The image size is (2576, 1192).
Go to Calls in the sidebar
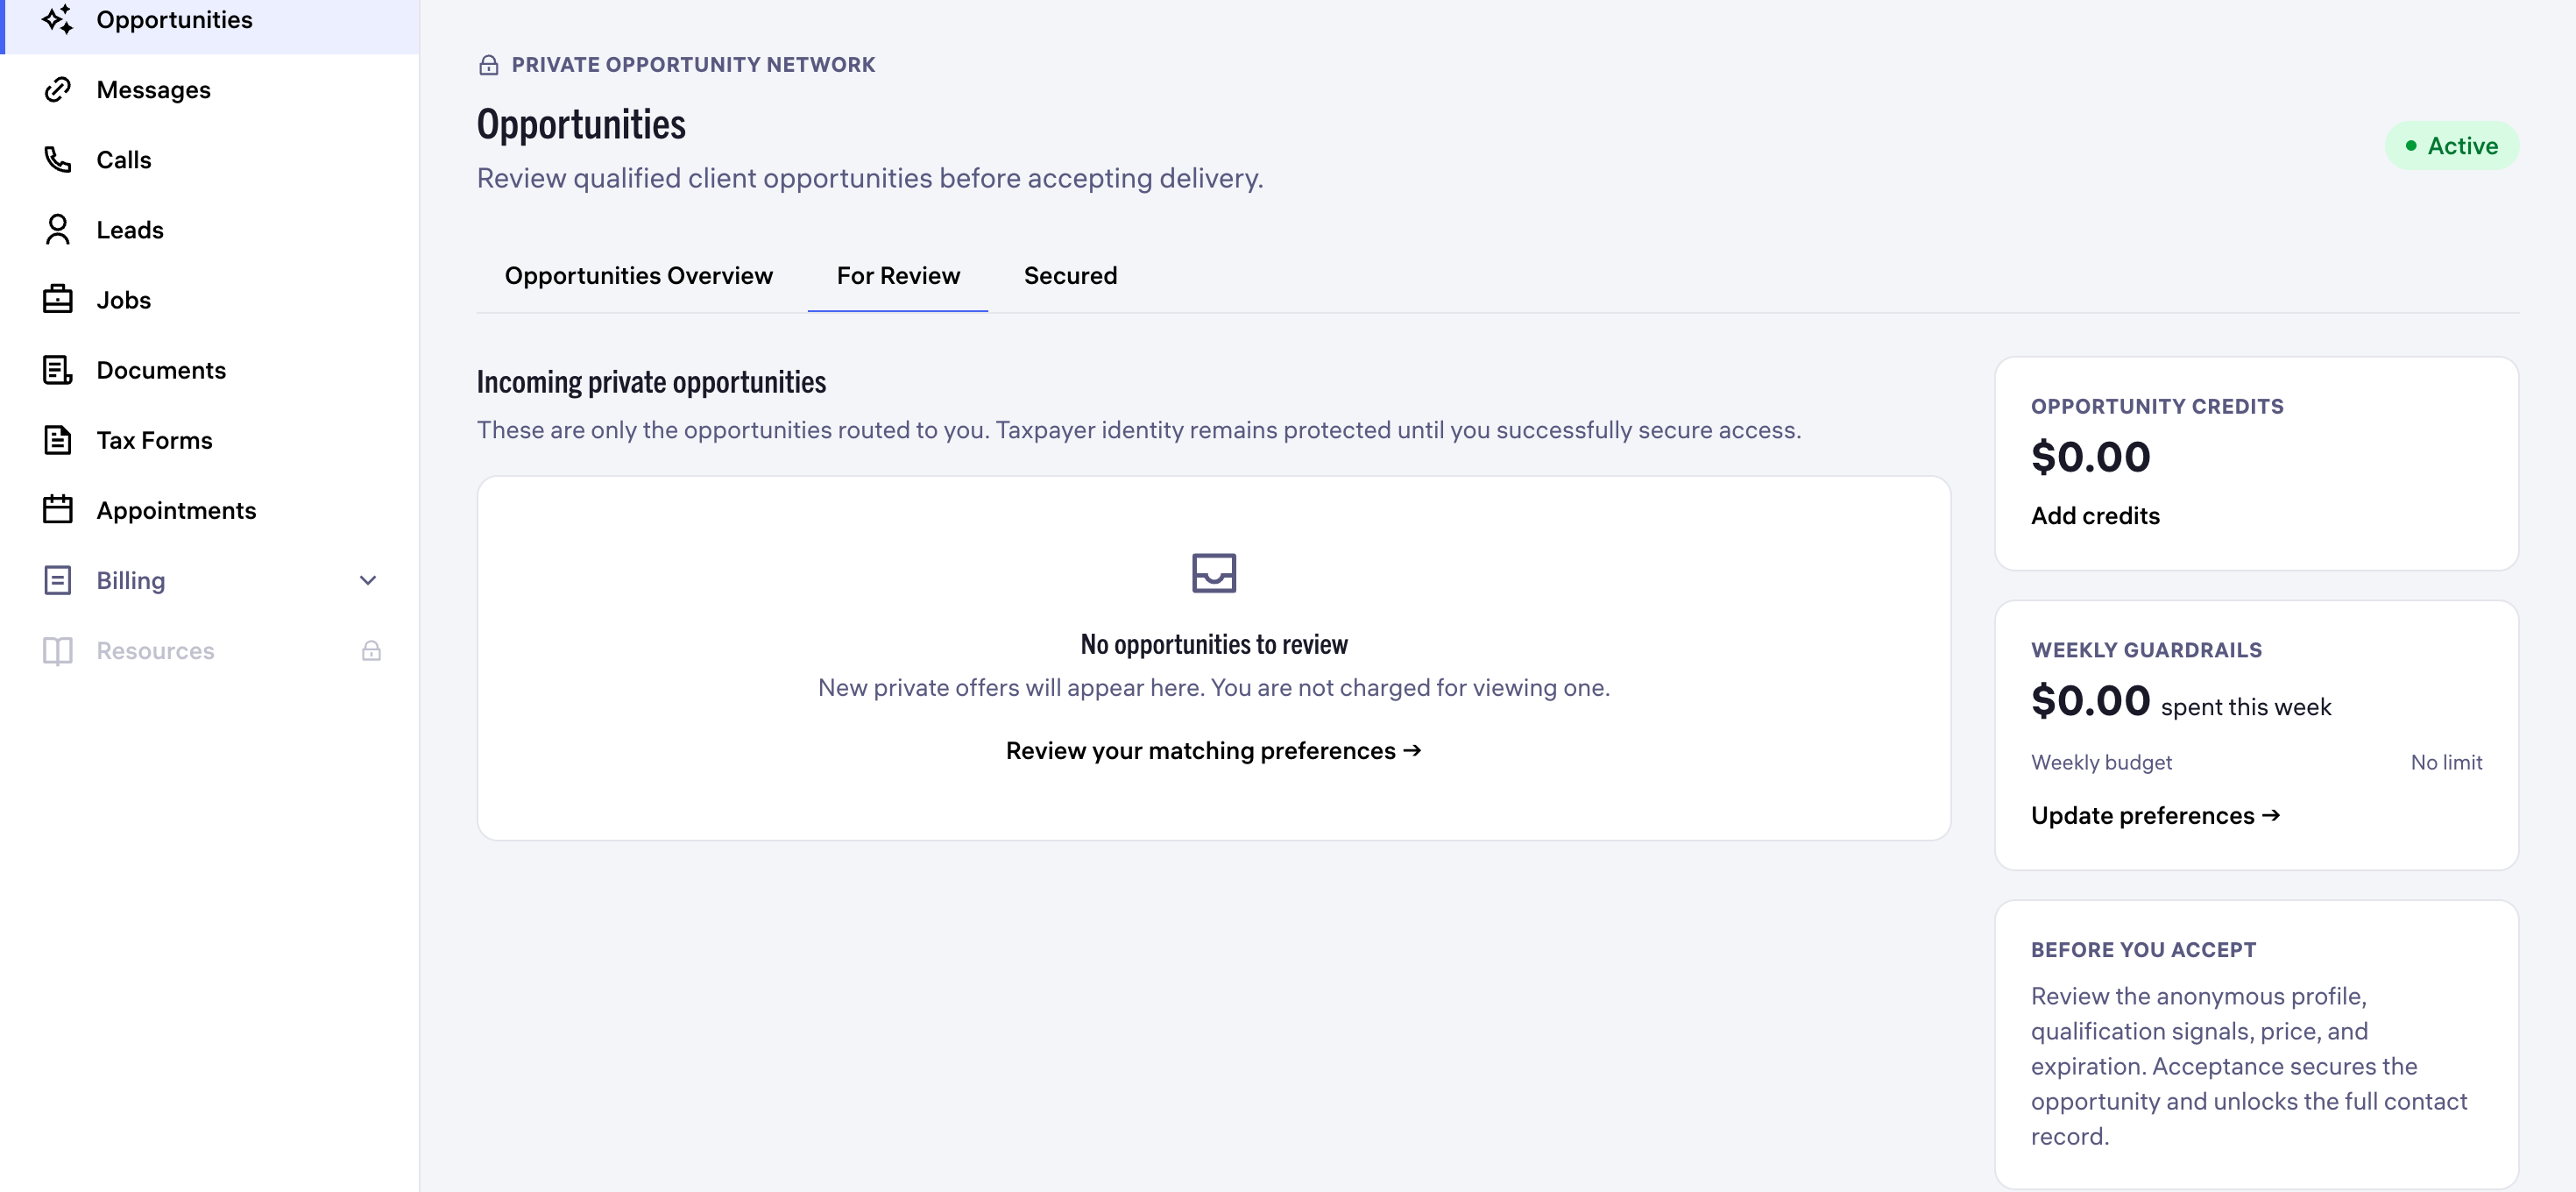[210, 160]
